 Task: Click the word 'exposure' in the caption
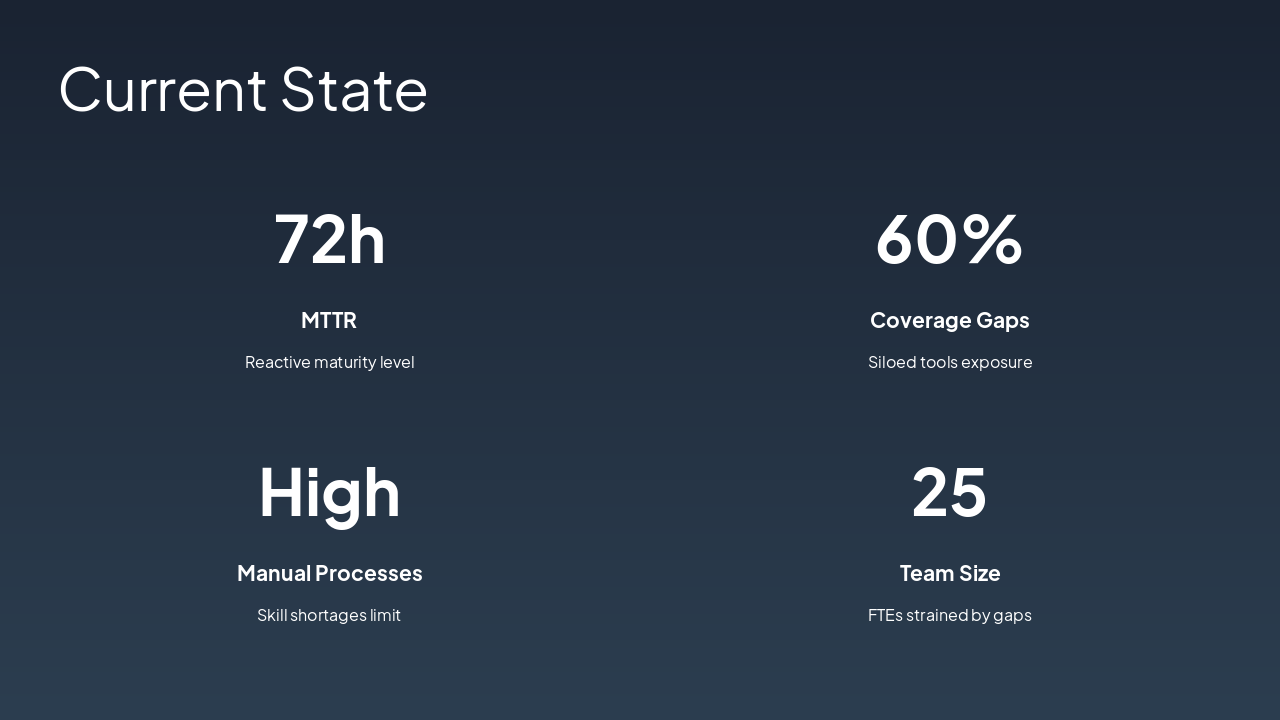click(998, 362)
